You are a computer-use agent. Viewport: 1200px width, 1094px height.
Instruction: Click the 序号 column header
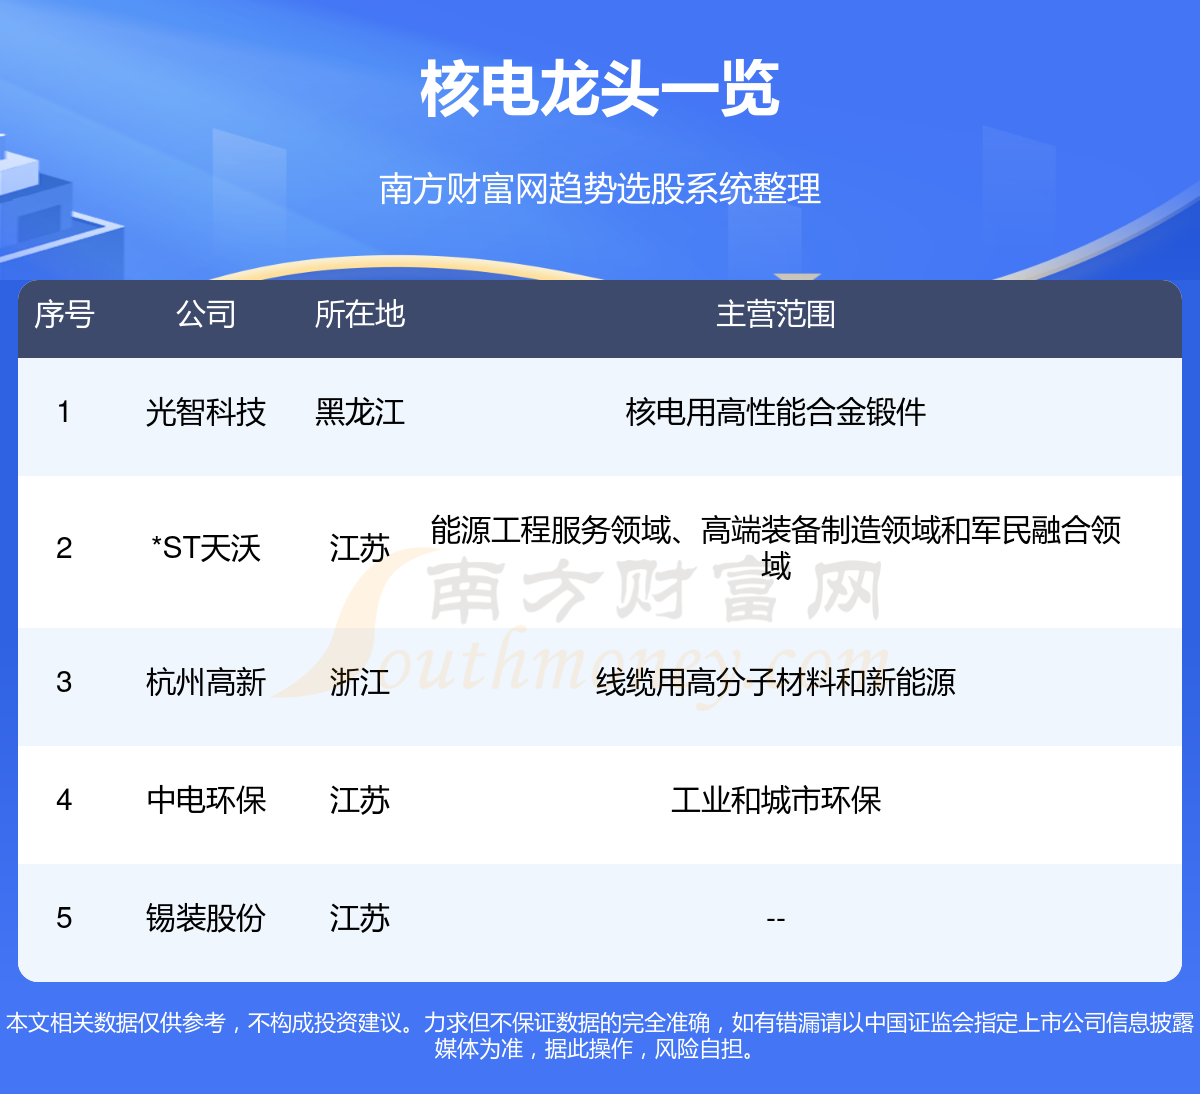tap(64, 314)
